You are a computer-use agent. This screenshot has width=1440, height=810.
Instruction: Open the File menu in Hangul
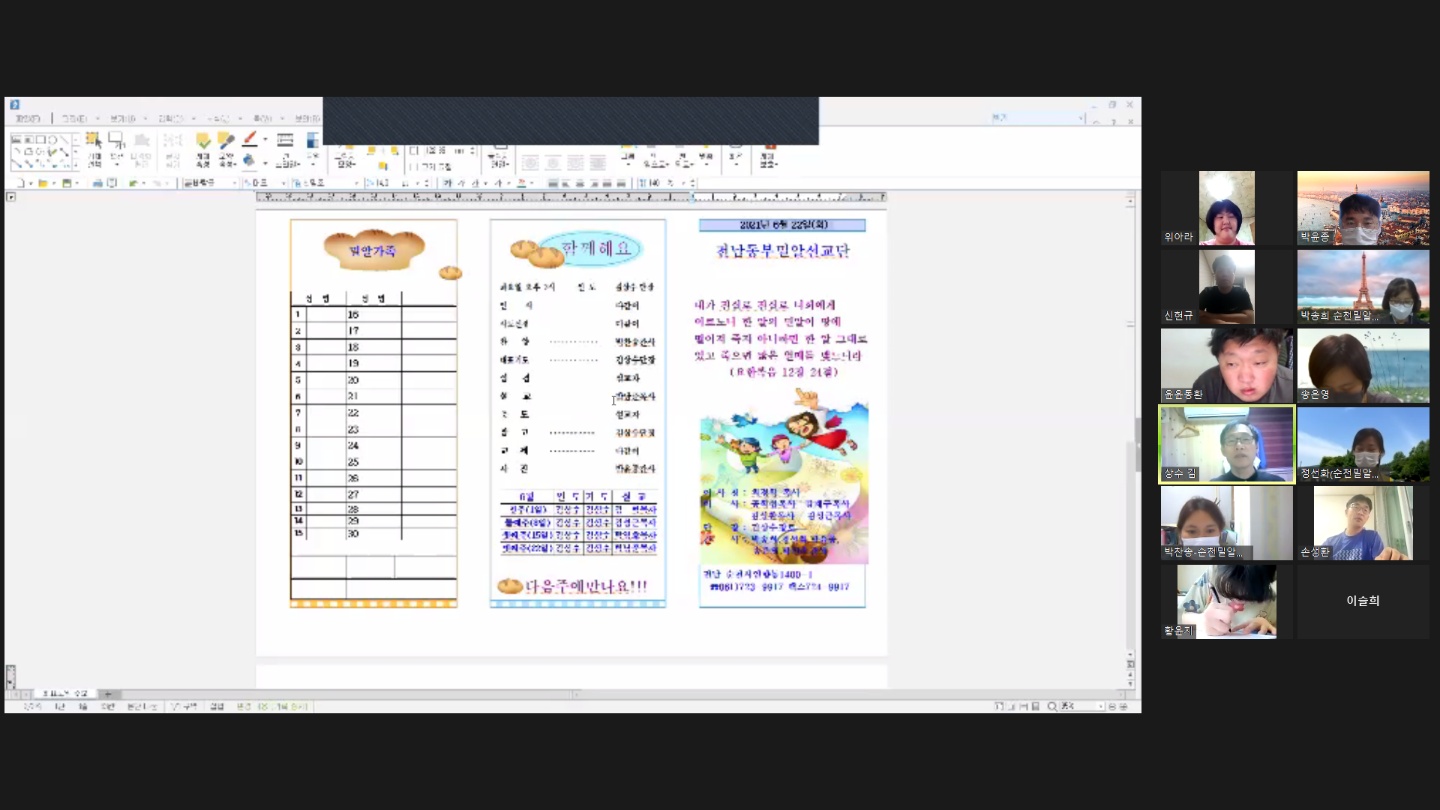(27, 118)
